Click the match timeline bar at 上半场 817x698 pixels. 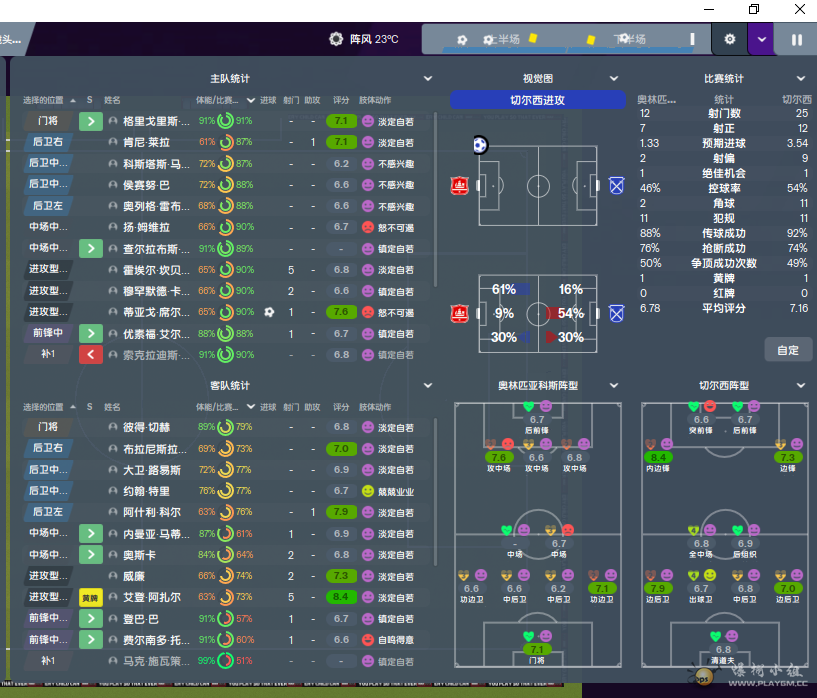click(x=500, y=40)
